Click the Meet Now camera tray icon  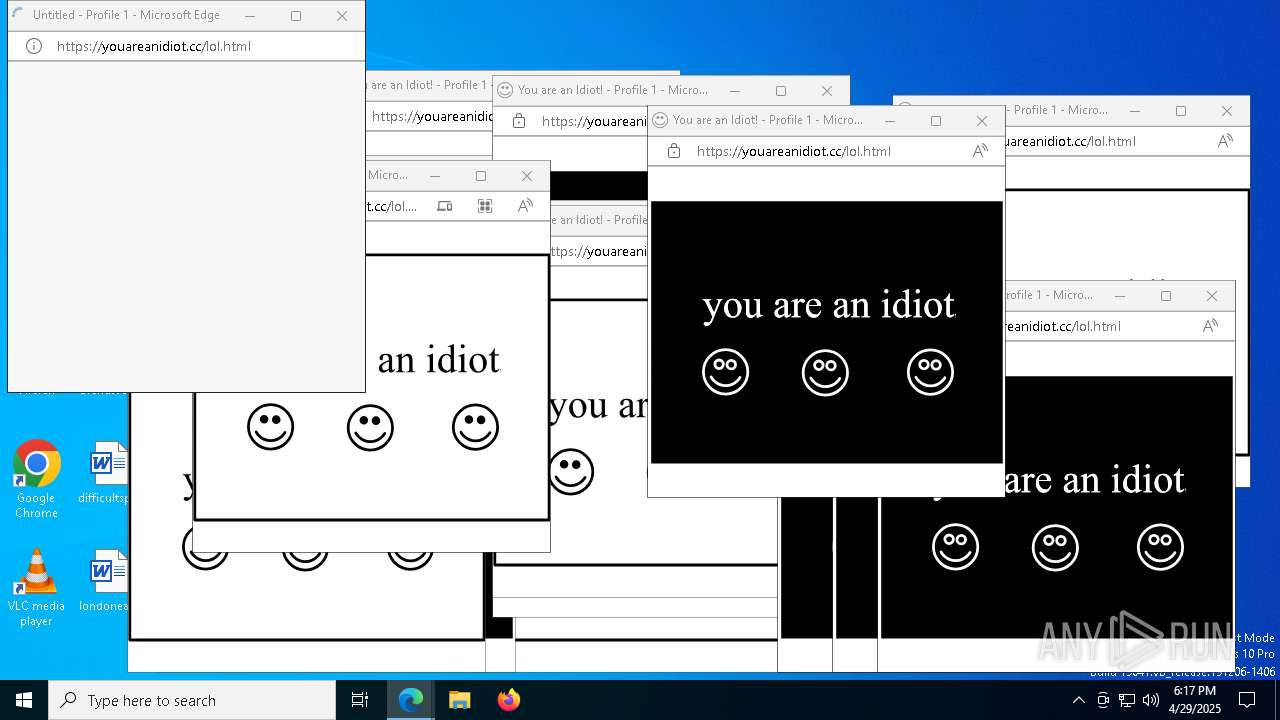coord(1103,700)
